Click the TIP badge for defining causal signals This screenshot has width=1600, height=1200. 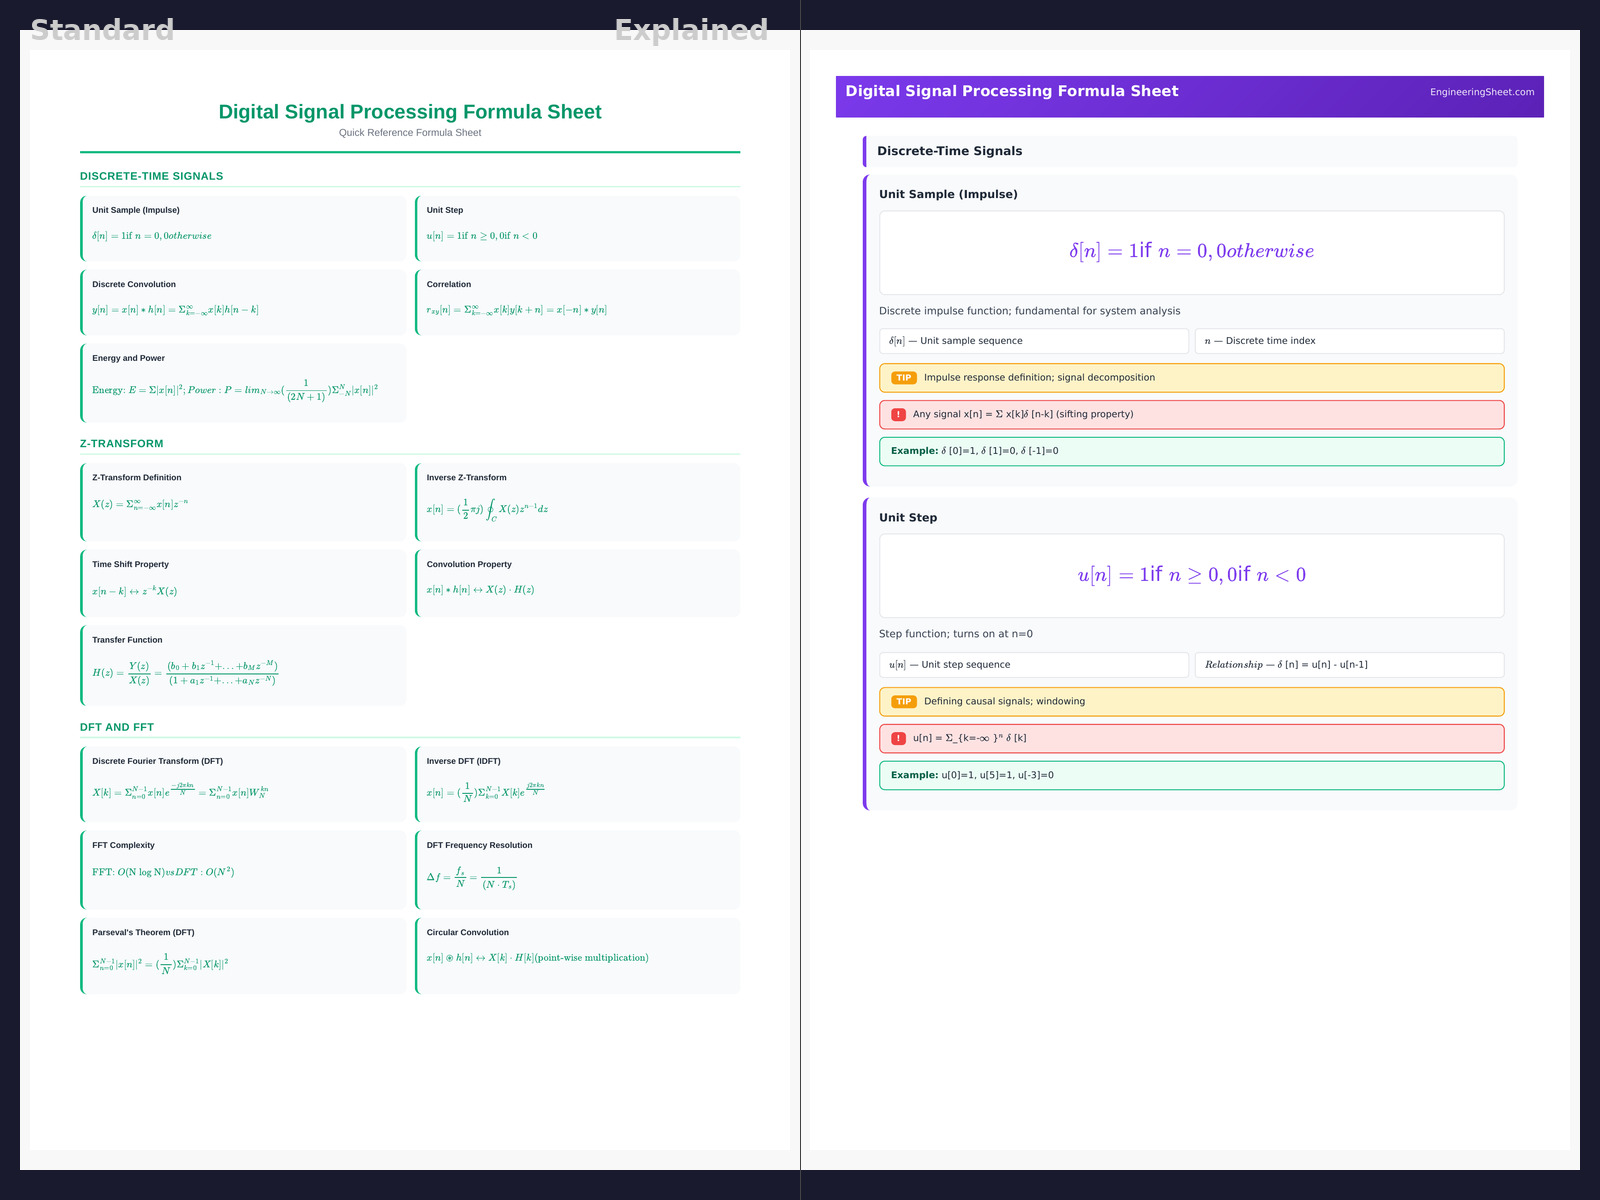pos(903,702)
